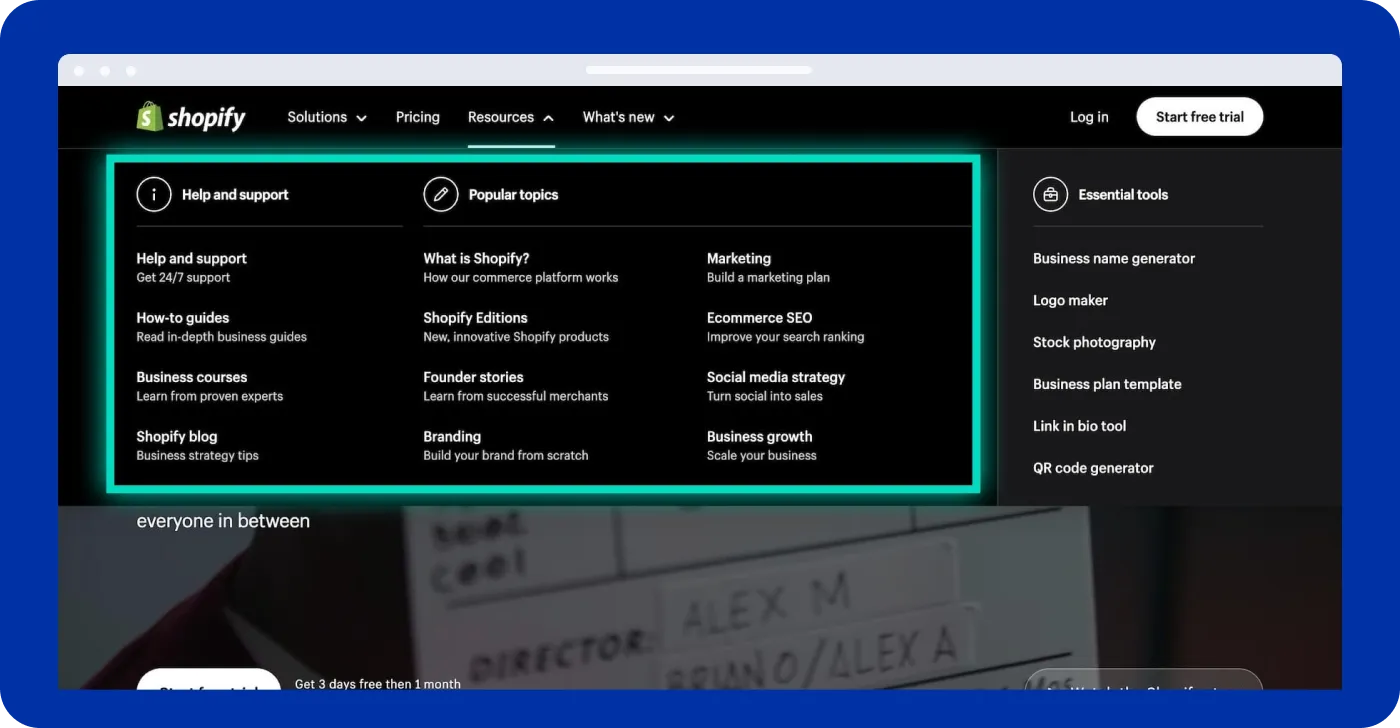The width and height of the screenshot is (1400, 728).
Task: Select What is Shopify? topic
Action: click(x=476, y=258)
